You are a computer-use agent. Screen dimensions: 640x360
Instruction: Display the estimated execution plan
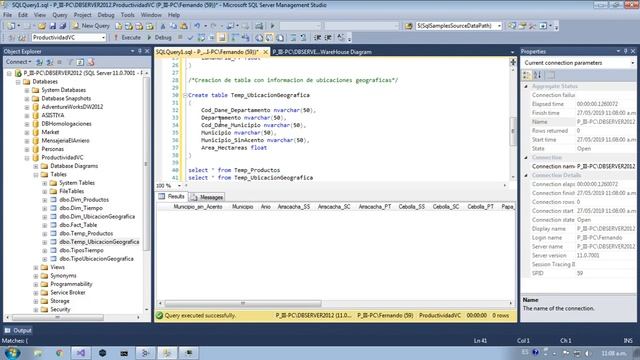pyautogui.click(x=201, y=38)
